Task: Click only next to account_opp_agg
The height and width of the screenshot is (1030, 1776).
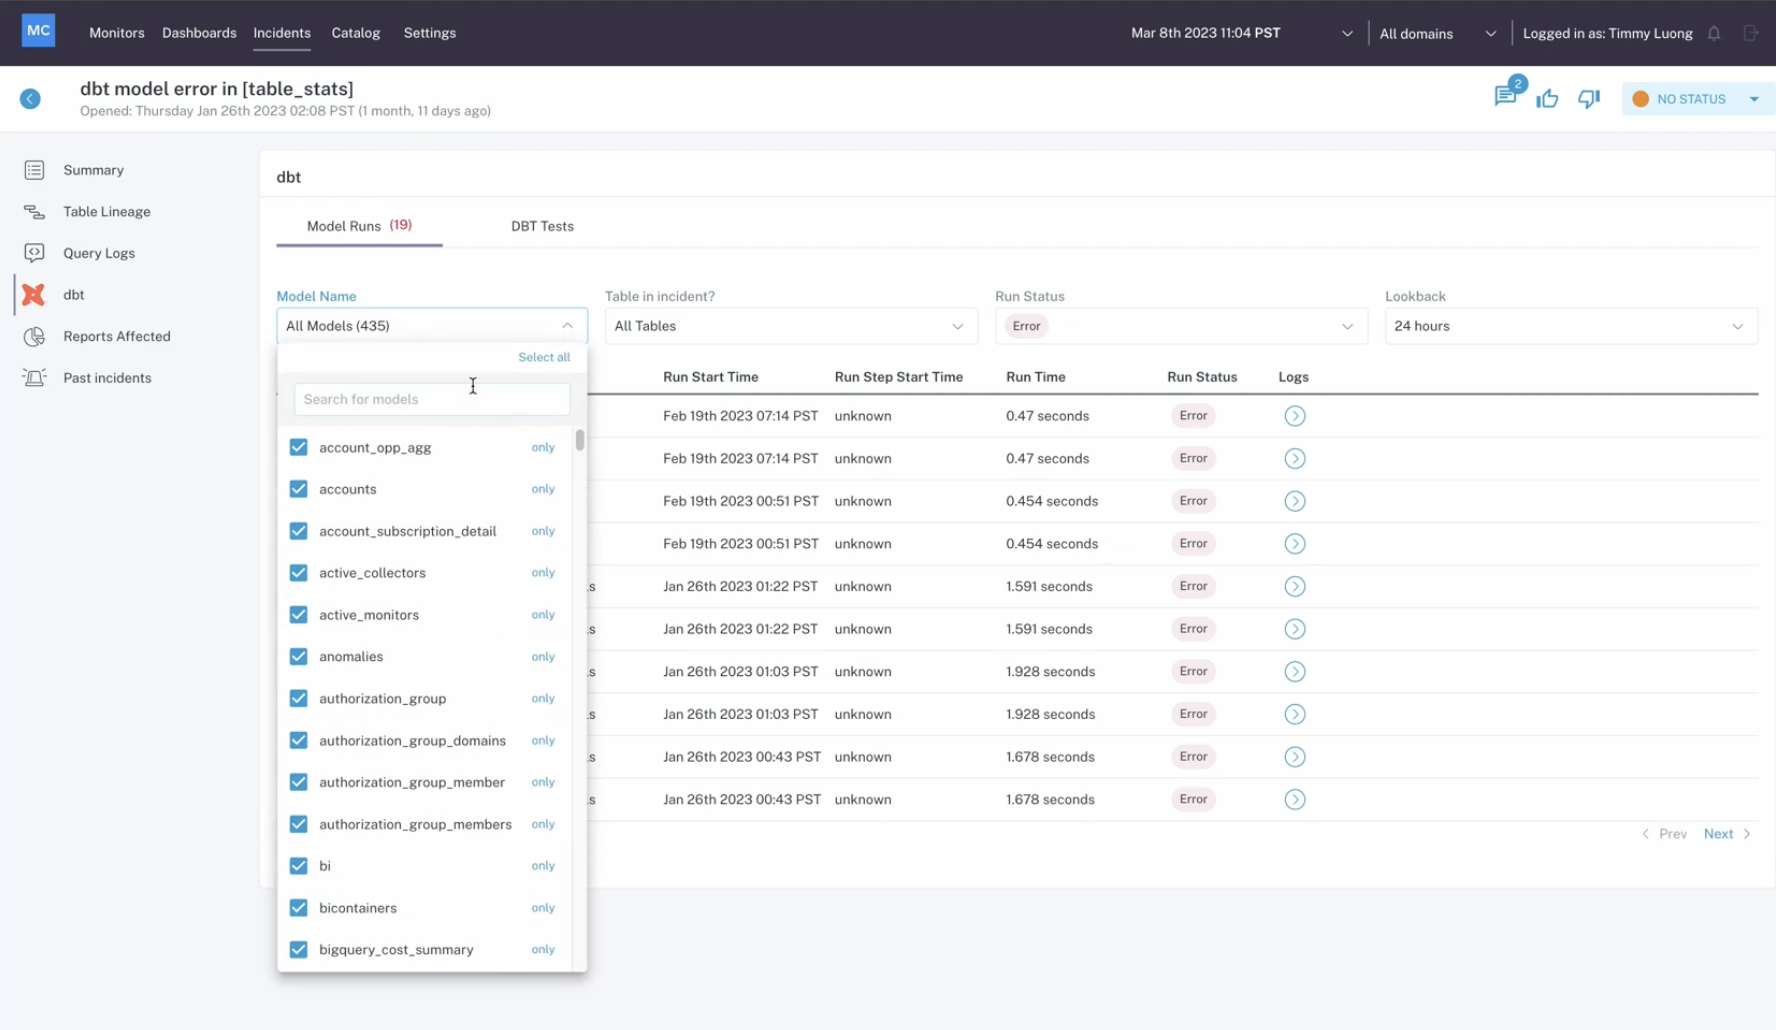Action: tap(543, 447)
